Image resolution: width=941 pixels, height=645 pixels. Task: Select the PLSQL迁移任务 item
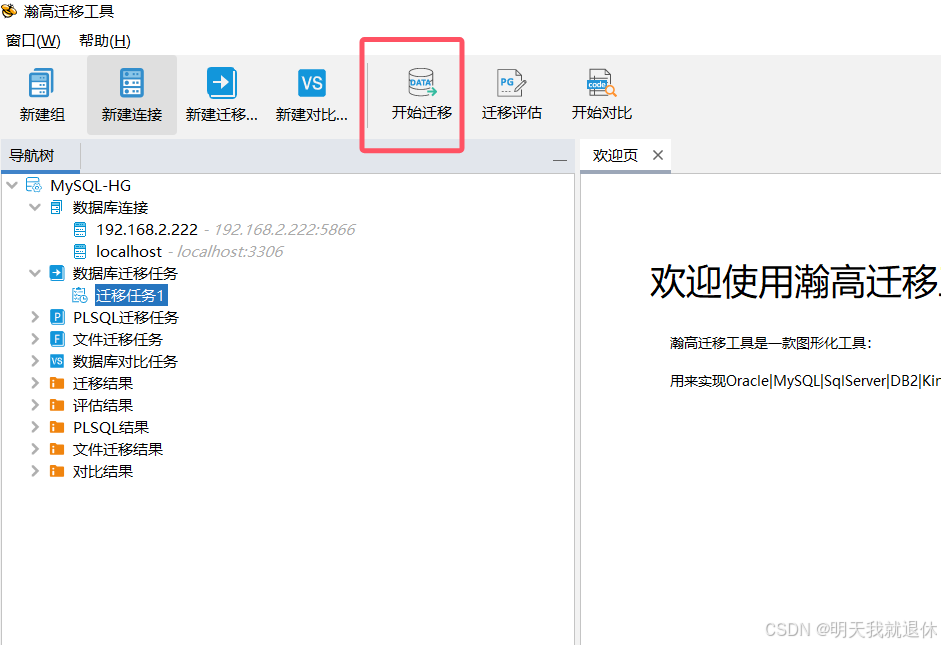(x=126, y=317)
